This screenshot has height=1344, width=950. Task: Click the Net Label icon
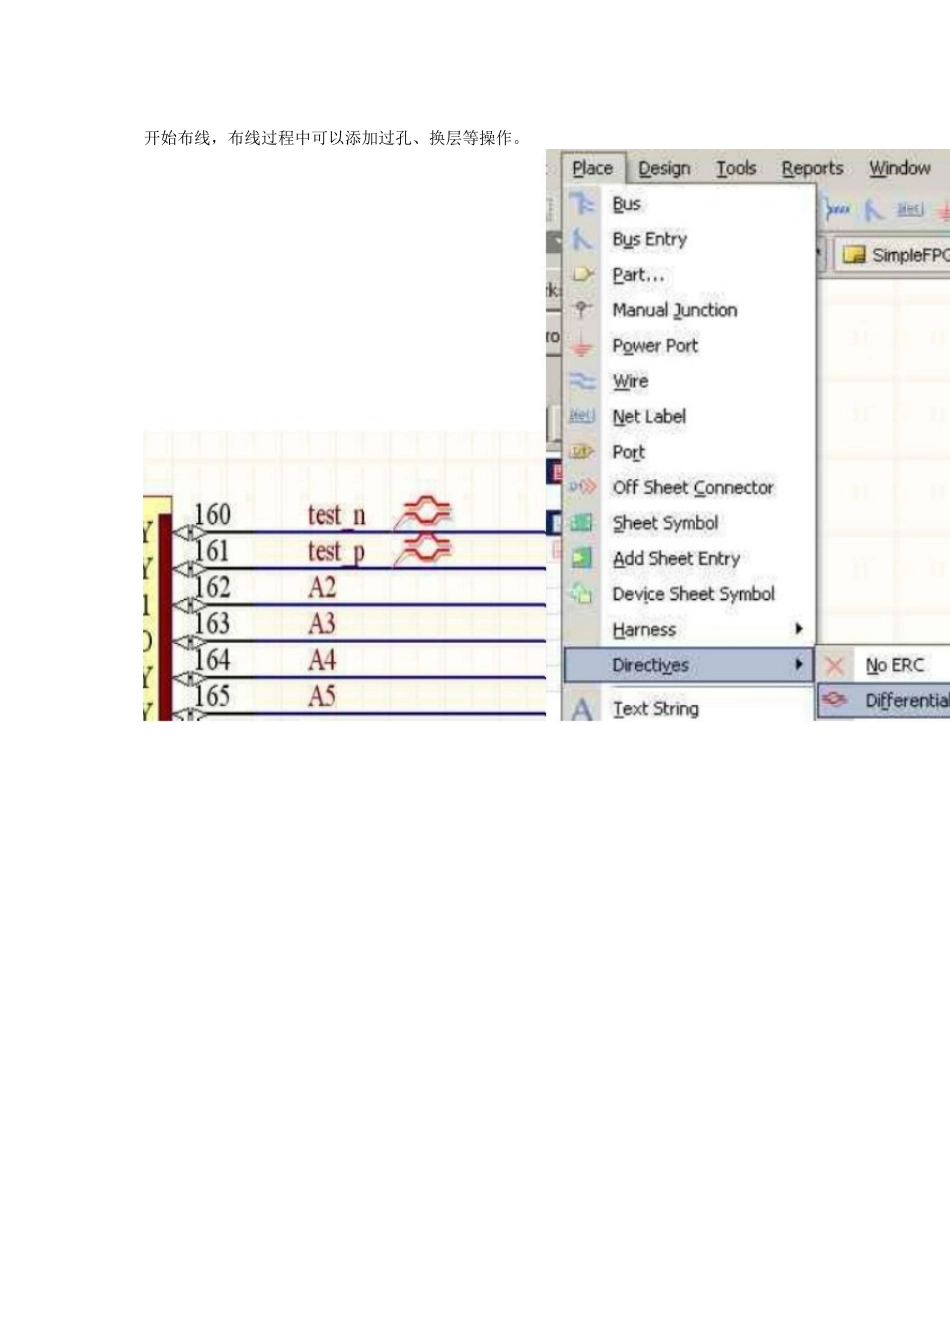point(582,416)
